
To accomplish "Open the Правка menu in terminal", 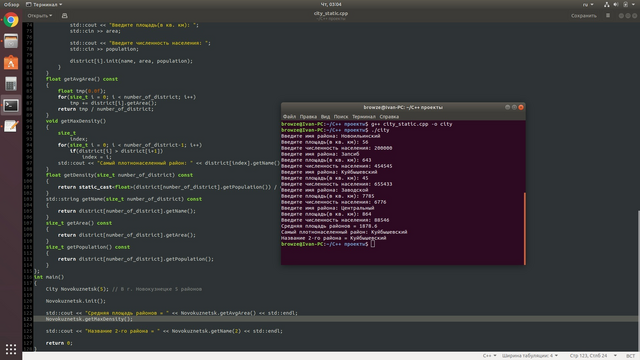I will pos(308,117).
